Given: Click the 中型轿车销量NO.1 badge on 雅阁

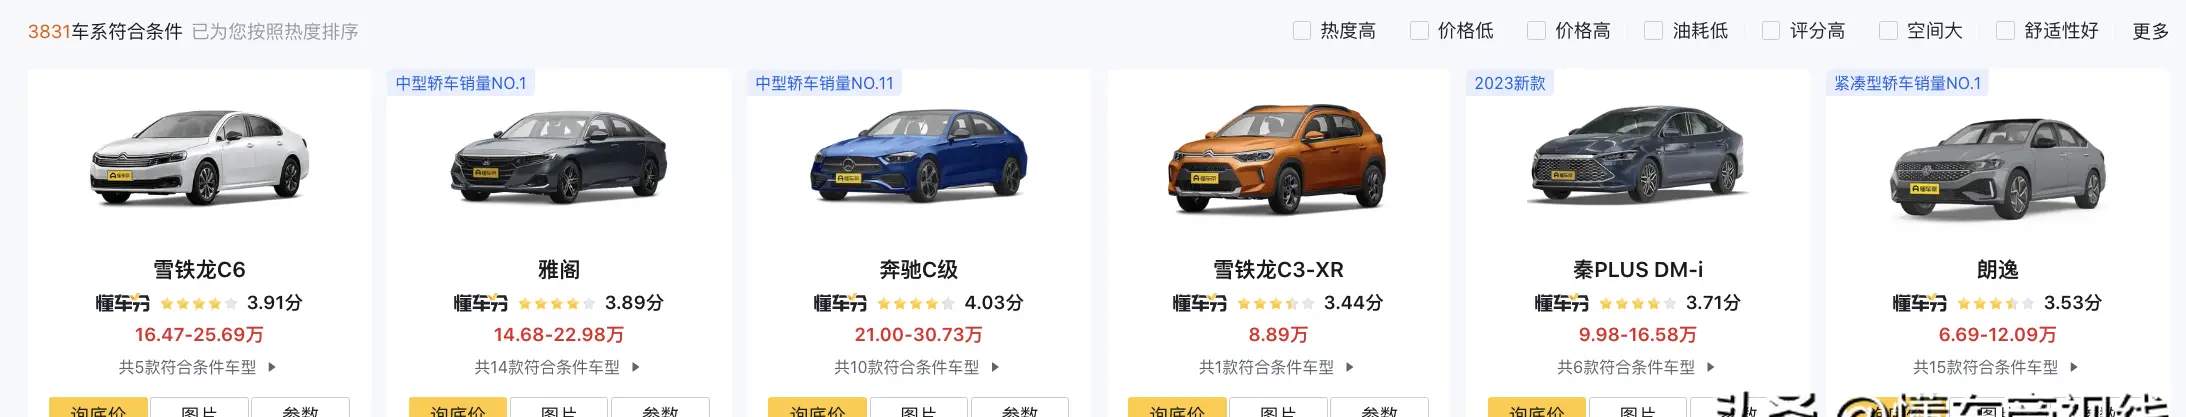Looking at the screenshot, I should click(461, 83).
